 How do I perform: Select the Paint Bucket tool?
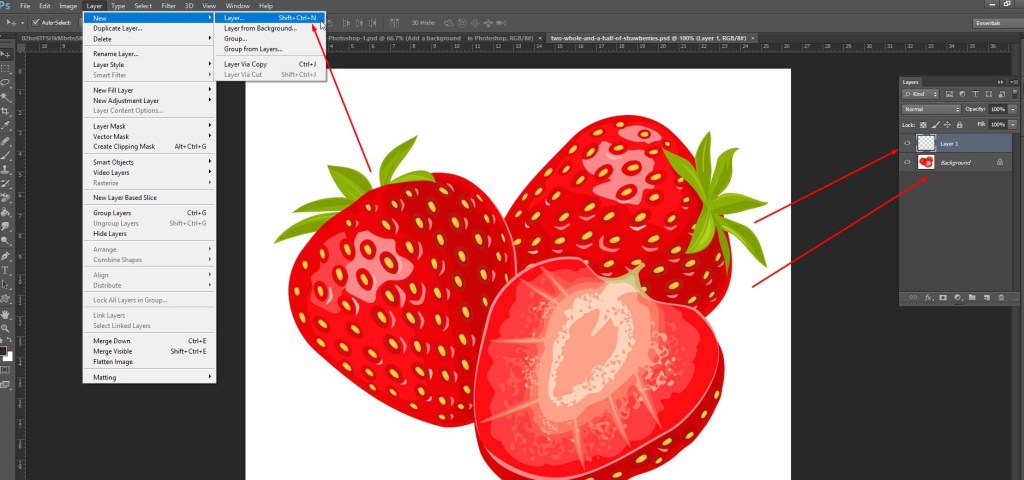[6, 211]
